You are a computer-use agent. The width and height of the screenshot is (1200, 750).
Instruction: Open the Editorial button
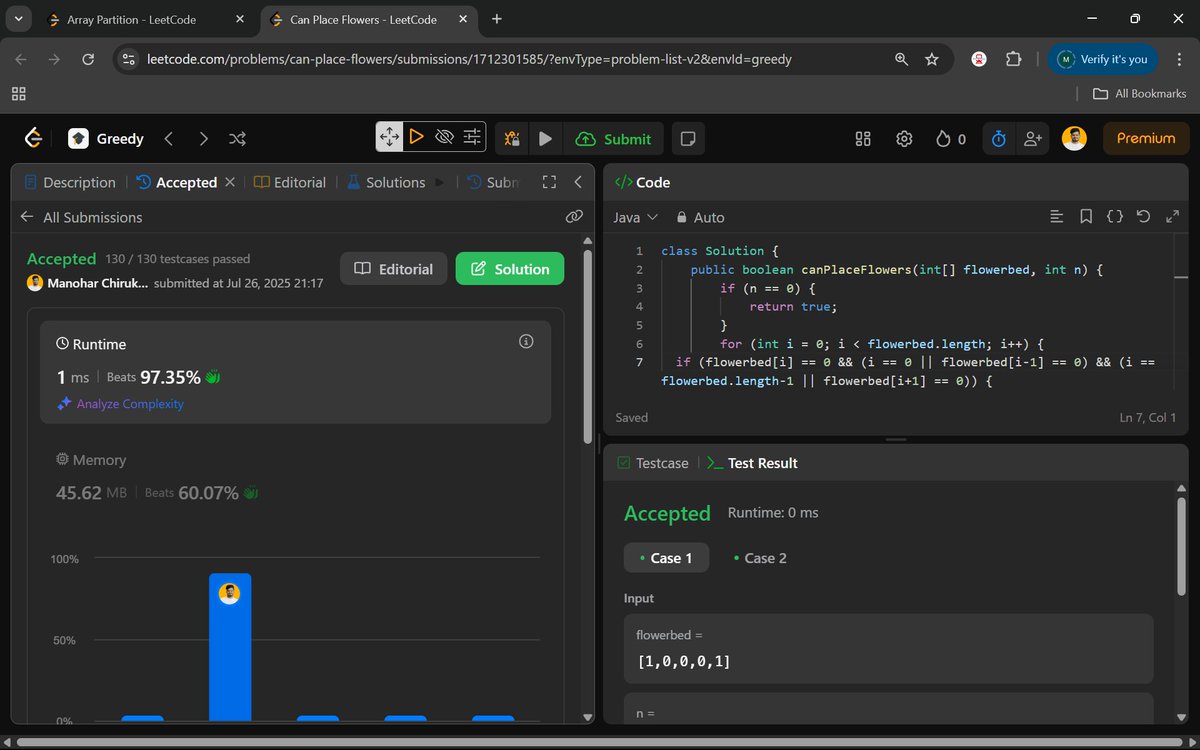tap(394, 269)
